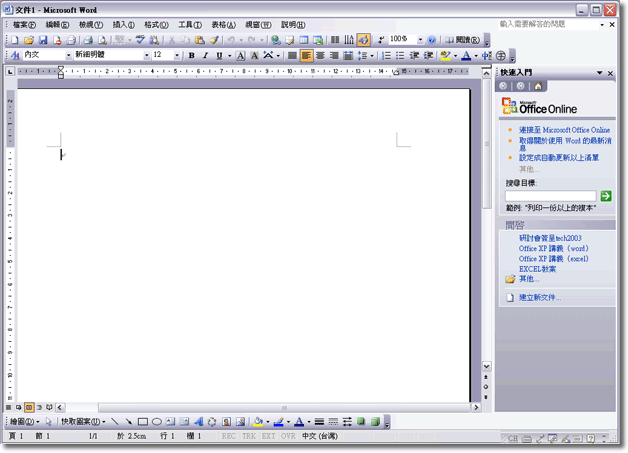Screen dimensions: 628x453
Task: Open the 格式 (Format) menu
Action: (x=155, y=24)
